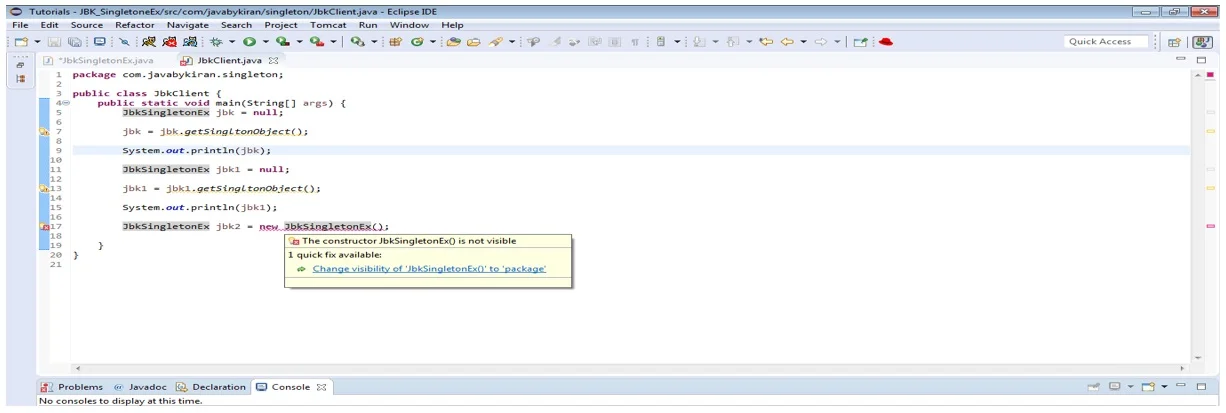Open the Run launch dropdown arrow
The width and height of the screenshot is (1226, 413).
tap(265, 42)
